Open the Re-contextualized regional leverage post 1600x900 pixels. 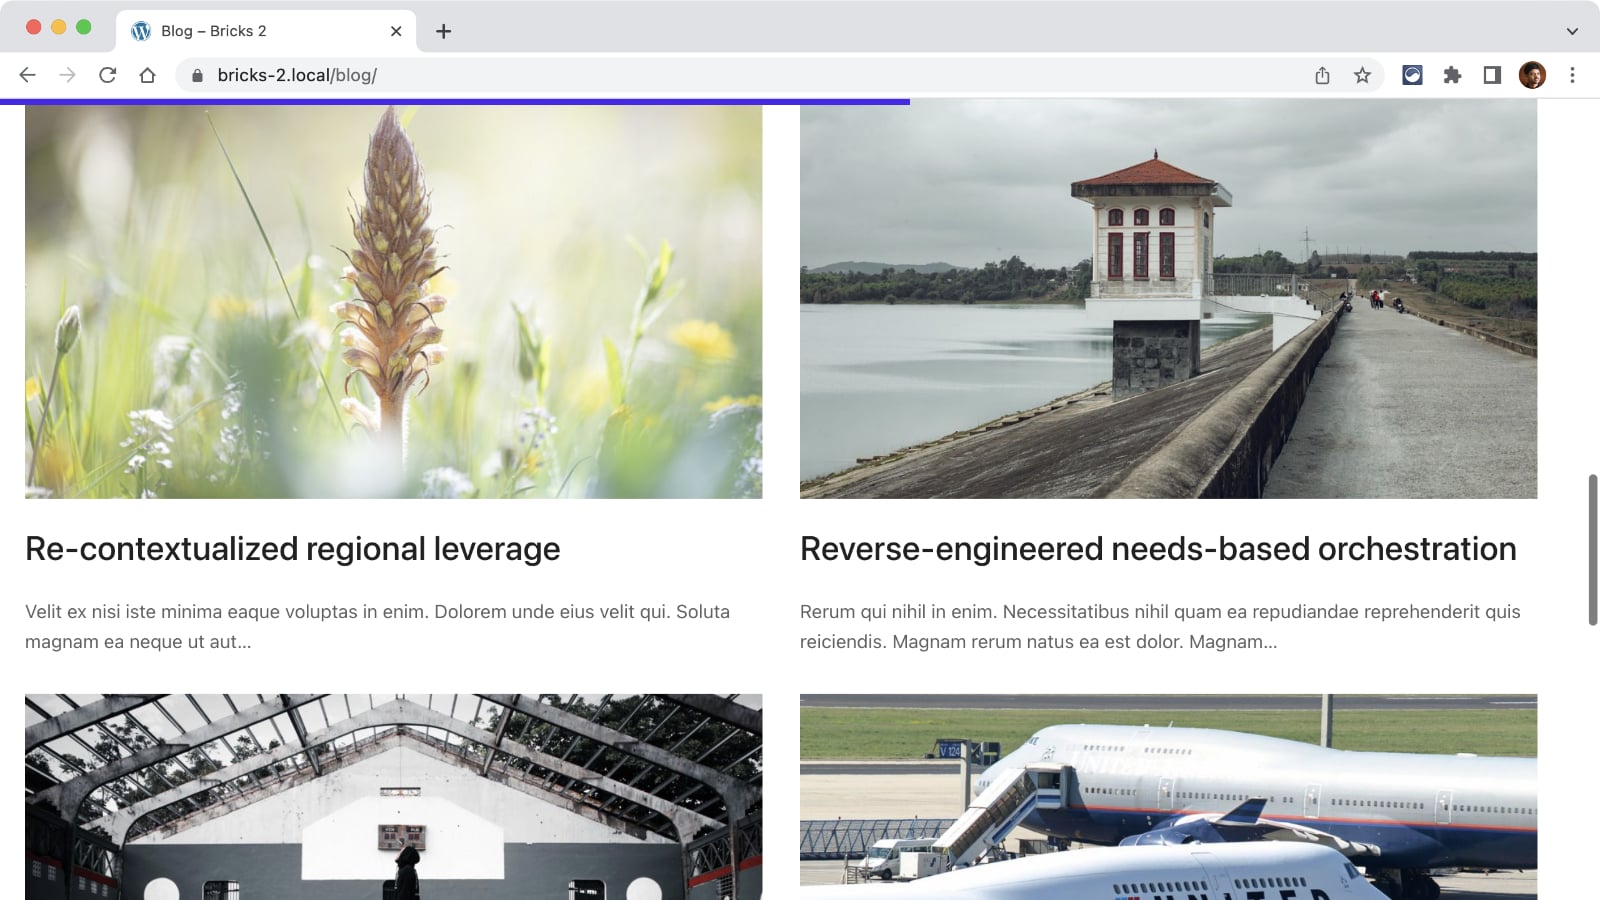[x=292, y=549]
